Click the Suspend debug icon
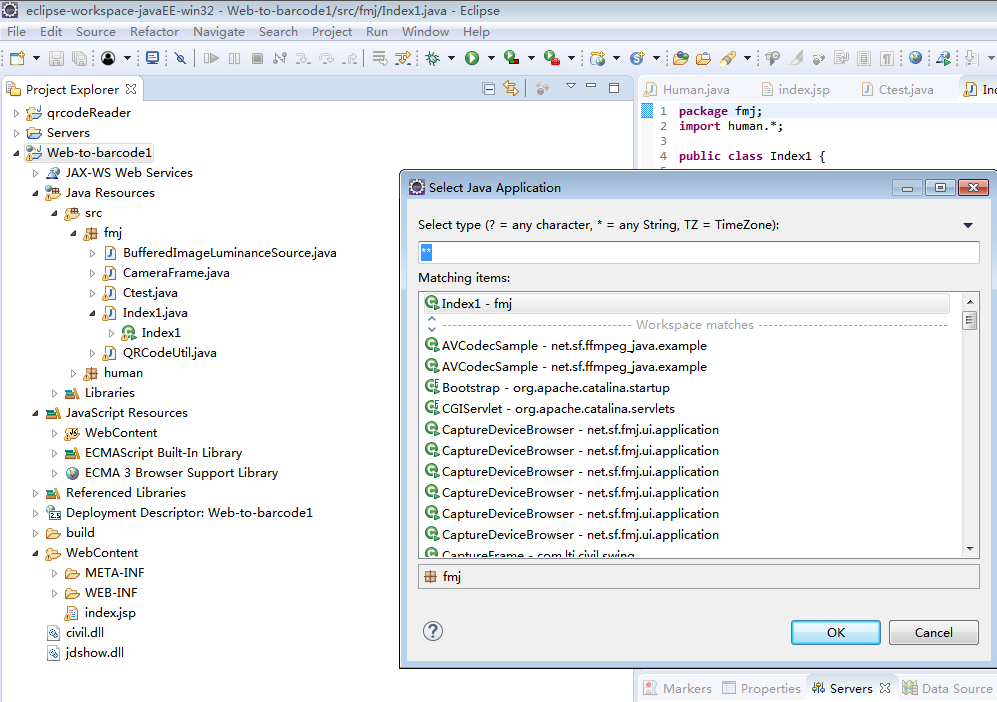997x702 pixels. pos(235,58)
